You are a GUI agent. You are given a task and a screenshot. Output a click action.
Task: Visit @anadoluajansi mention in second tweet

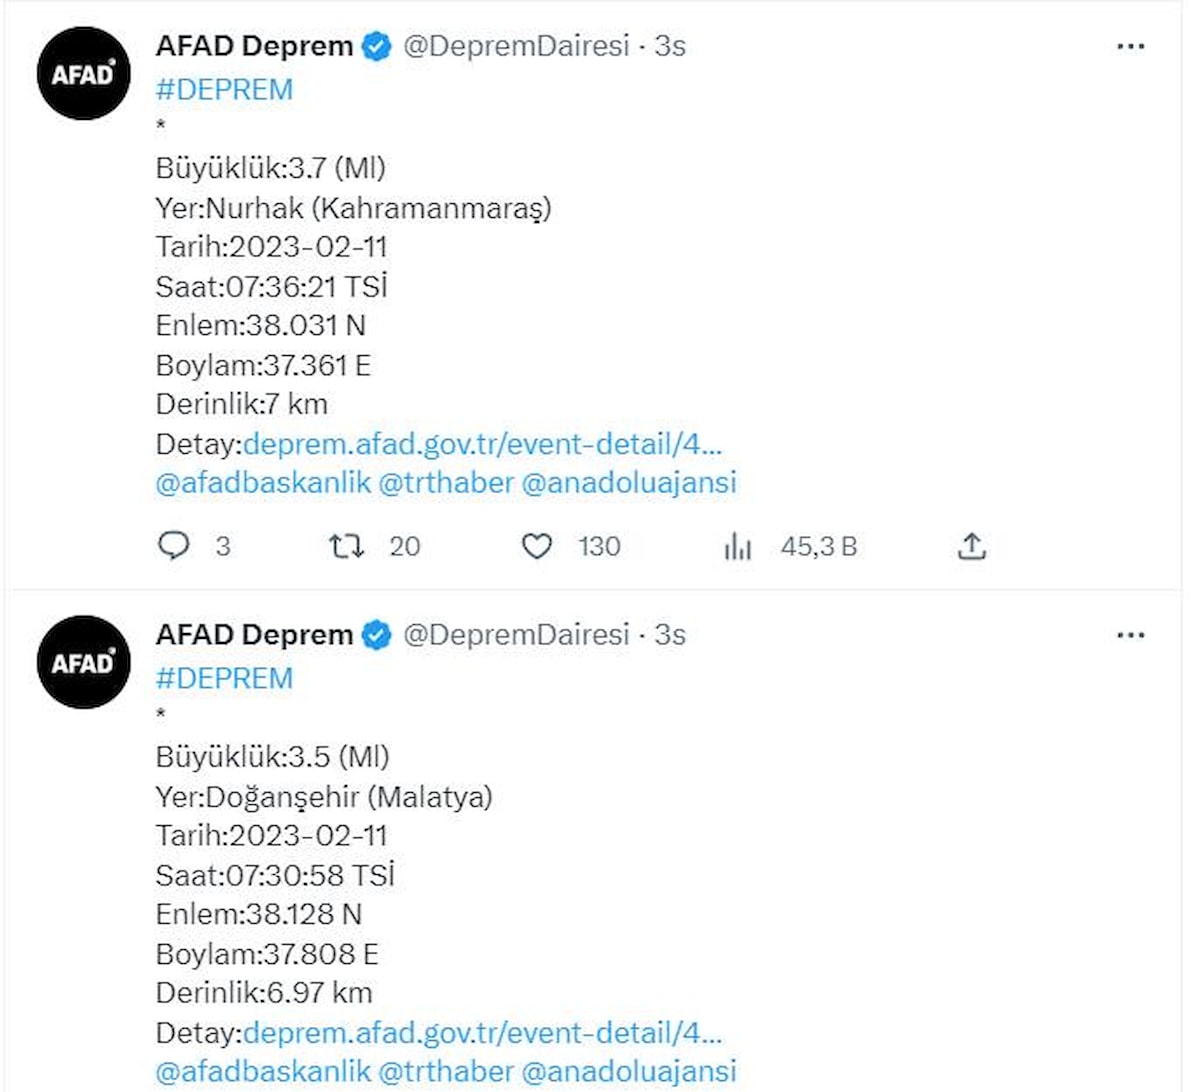[629, 1071]
